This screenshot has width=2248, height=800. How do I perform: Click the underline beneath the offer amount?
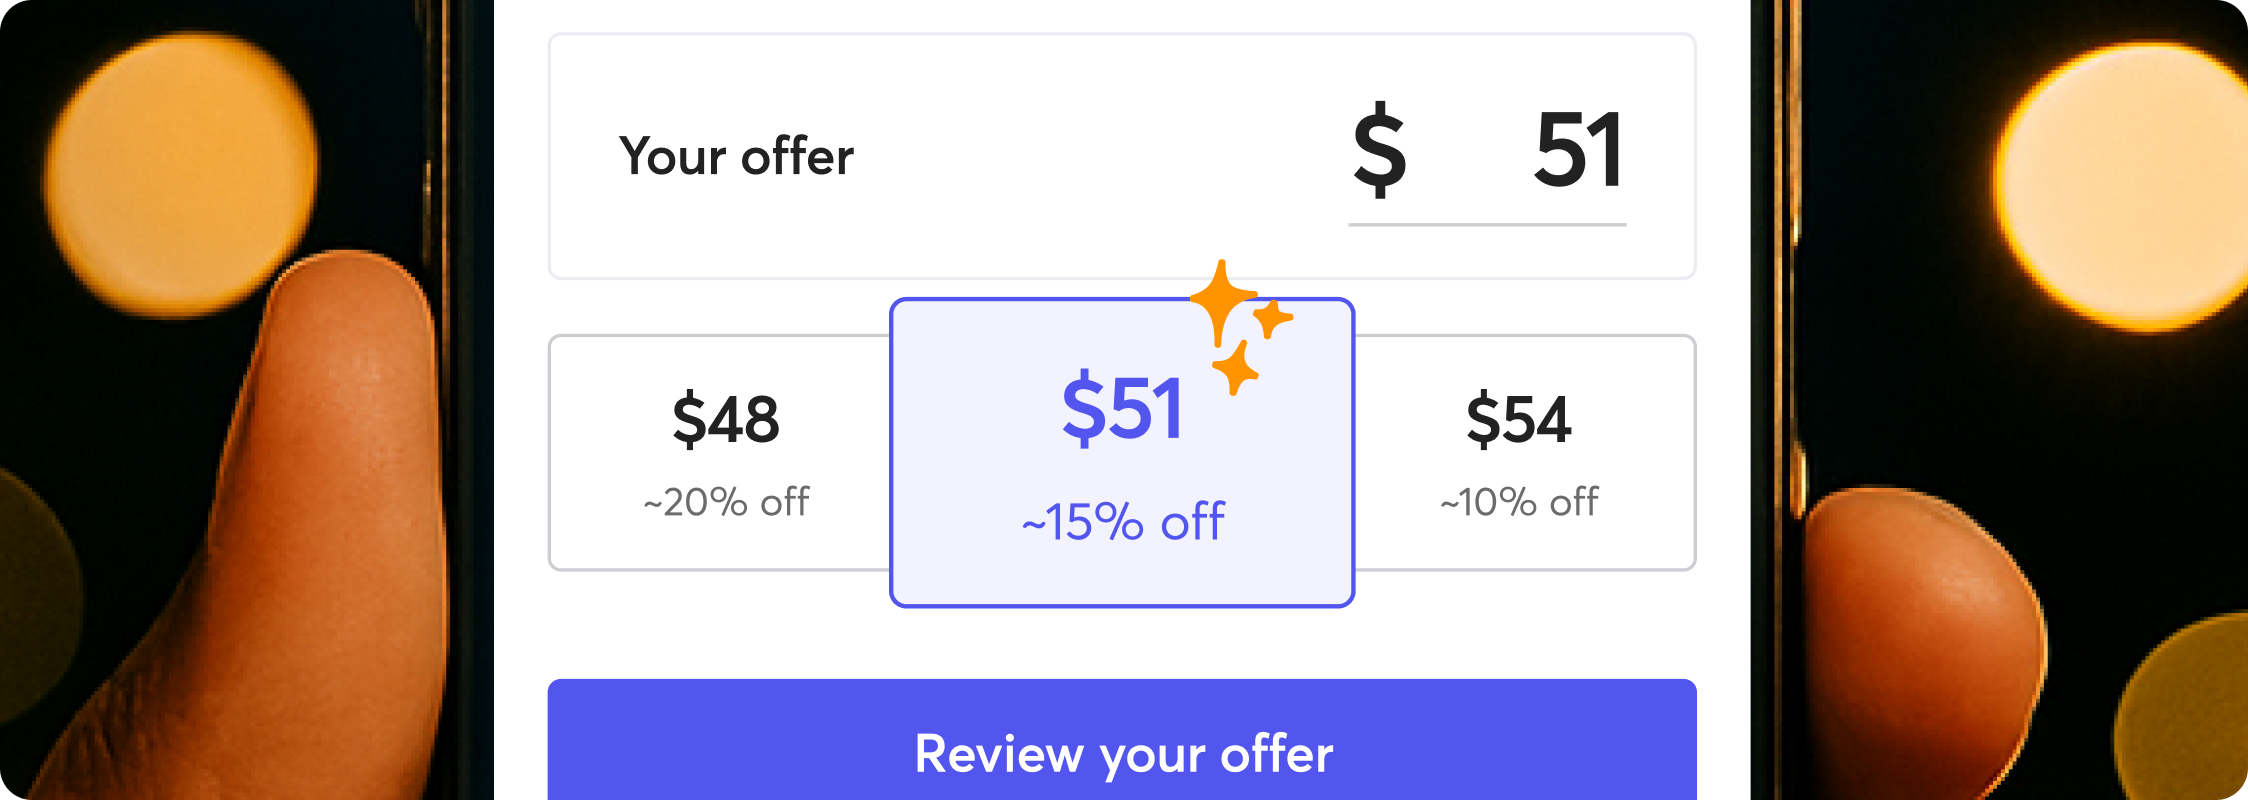tap(1487, 225)
